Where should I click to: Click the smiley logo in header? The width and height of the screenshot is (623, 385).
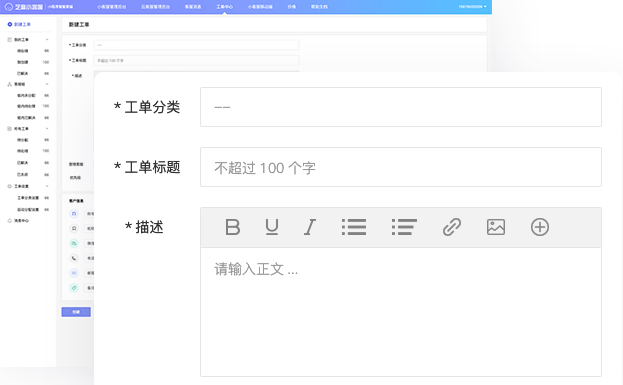tap(9, 7)
